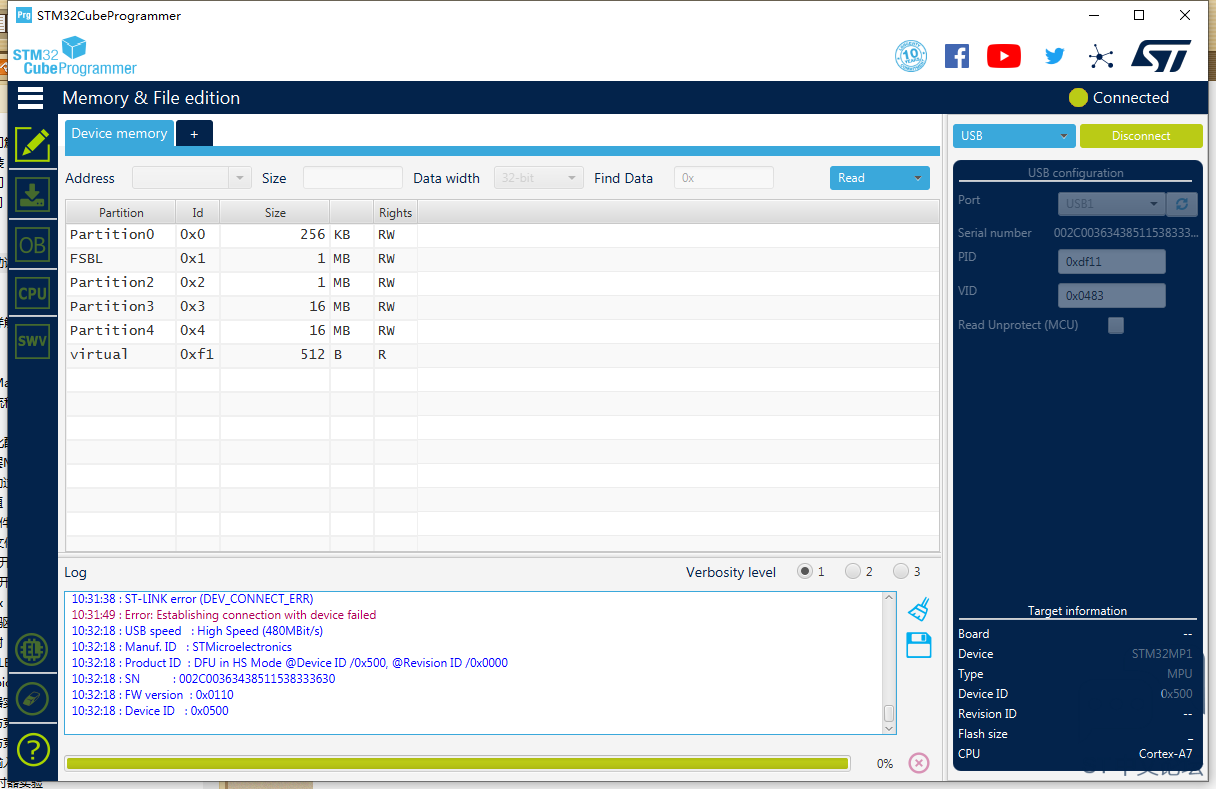Click the FW version 0x0110 log line
The width and height of the screenshot is (1216, 789).
click(152, 695)
